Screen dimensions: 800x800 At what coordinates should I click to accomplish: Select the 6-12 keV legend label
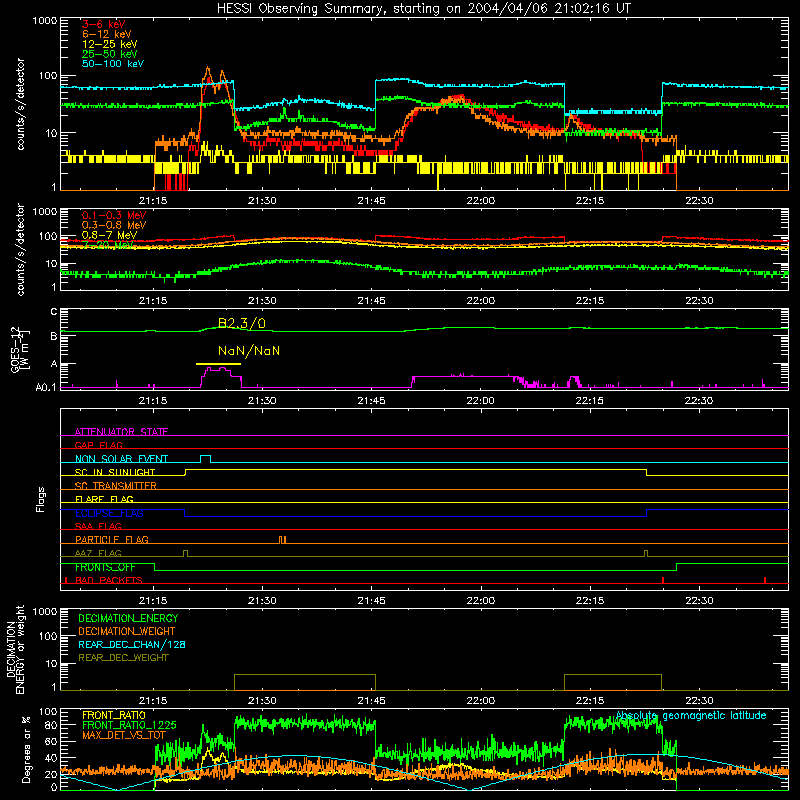[106, 34]
